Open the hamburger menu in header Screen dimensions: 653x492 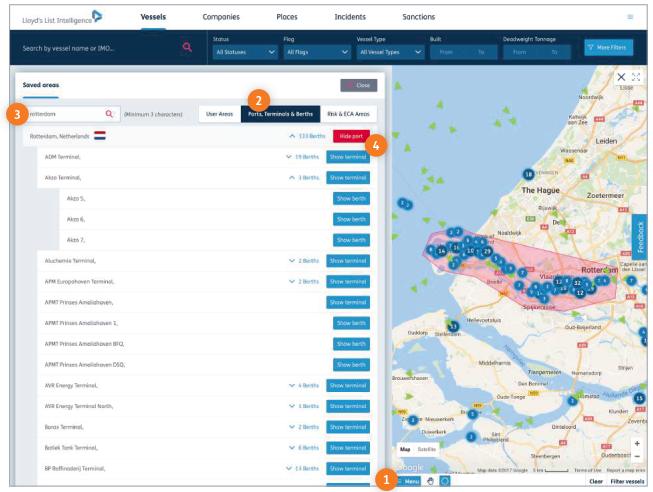click(630, 17)
